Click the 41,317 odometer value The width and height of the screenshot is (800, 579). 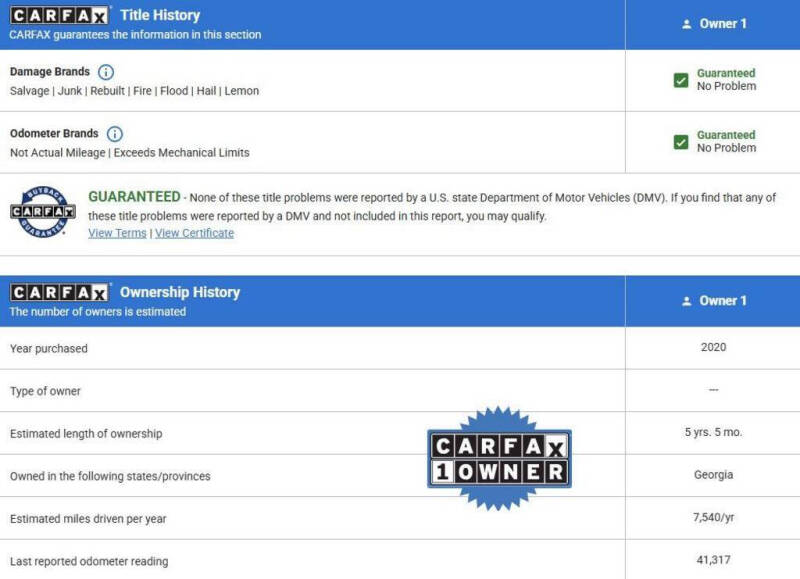click(713, 560)
